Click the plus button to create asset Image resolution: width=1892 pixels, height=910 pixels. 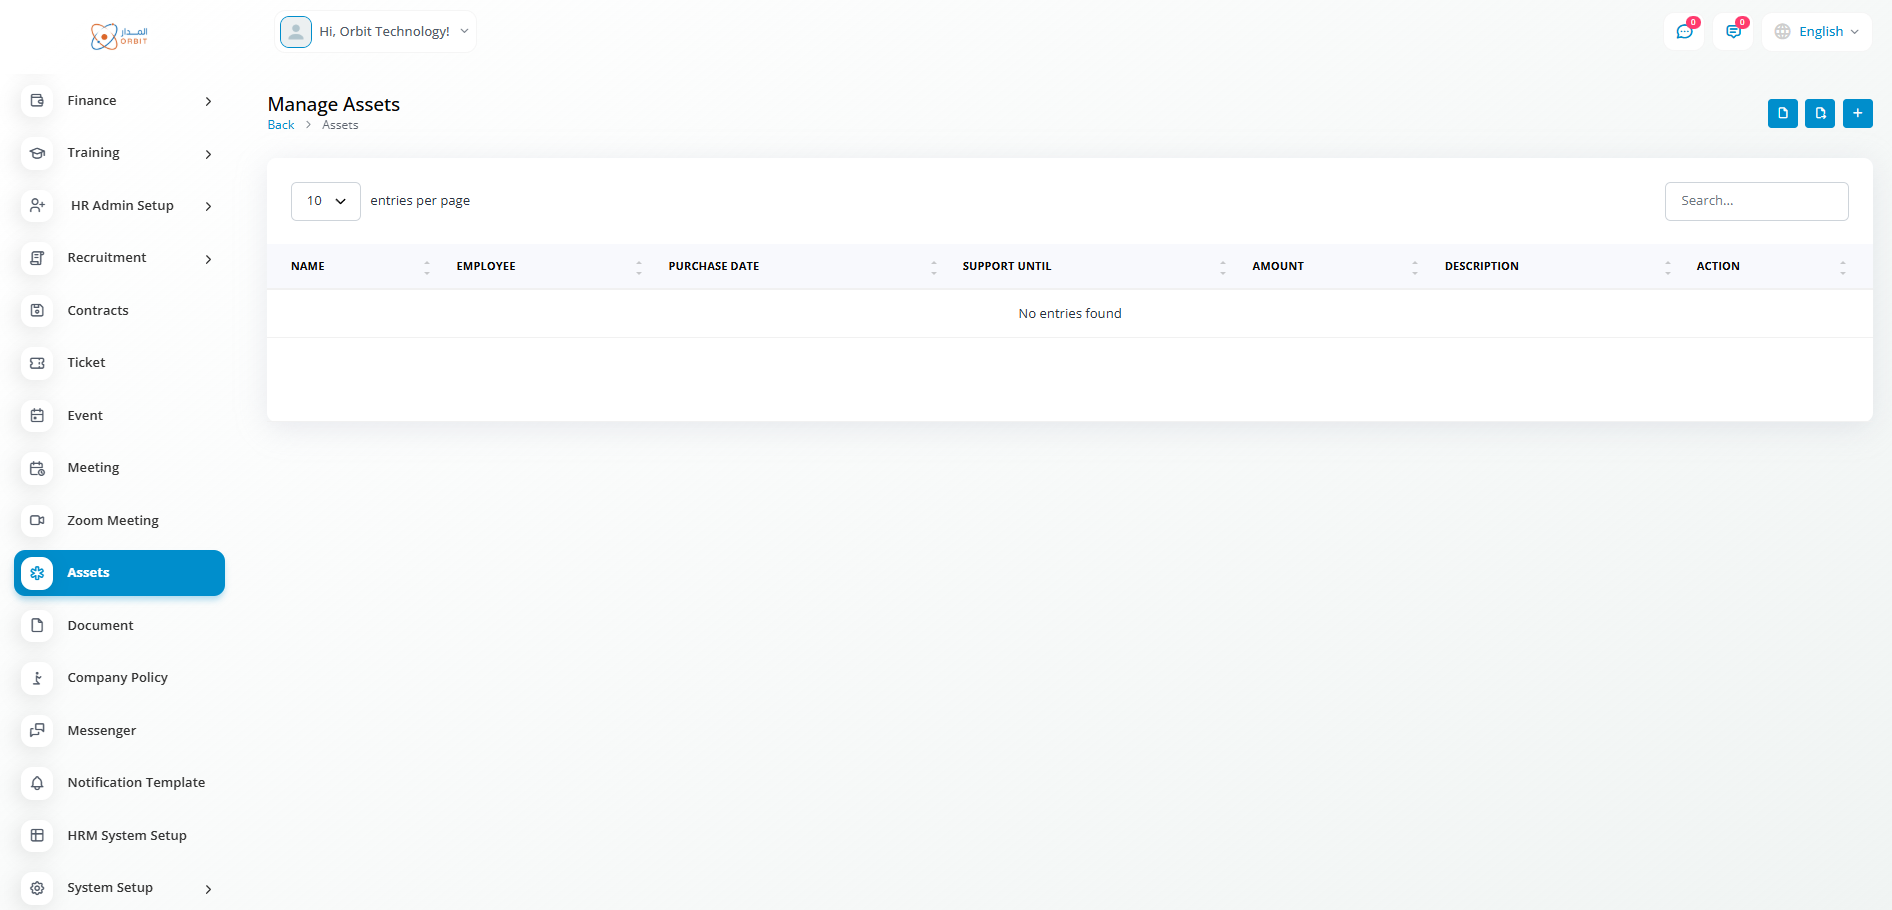(1857, 114)
